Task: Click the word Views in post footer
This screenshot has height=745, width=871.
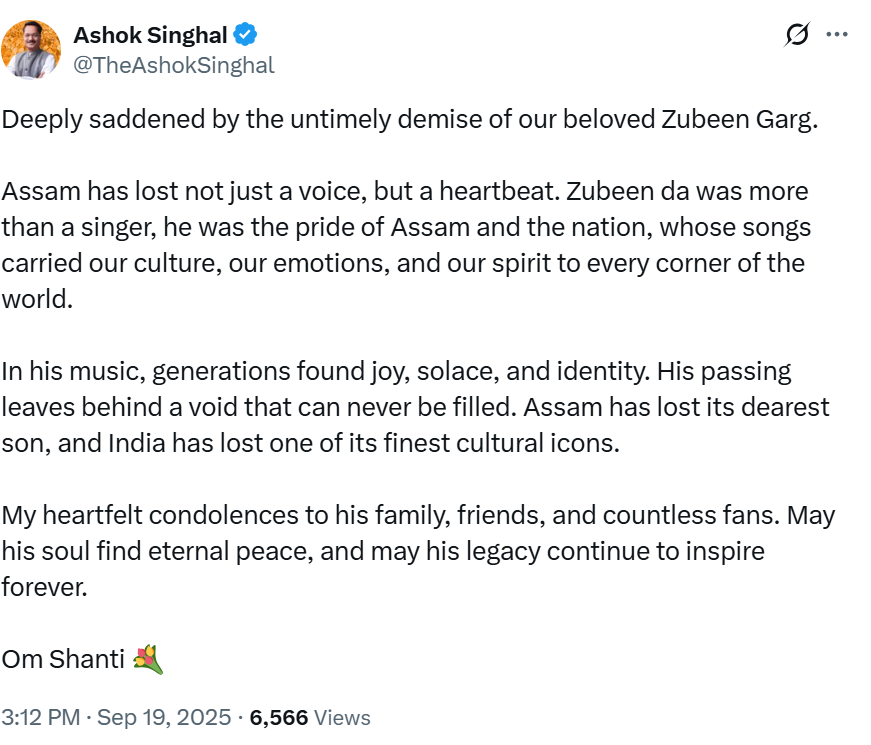Action: pyautogui.click(x=343, y=717)
